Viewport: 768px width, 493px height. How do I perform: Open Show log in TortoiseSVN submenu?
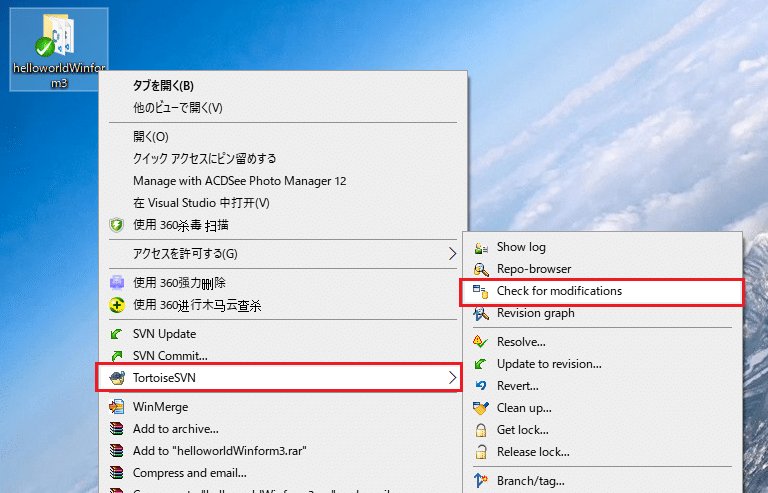tap(602, 247)
